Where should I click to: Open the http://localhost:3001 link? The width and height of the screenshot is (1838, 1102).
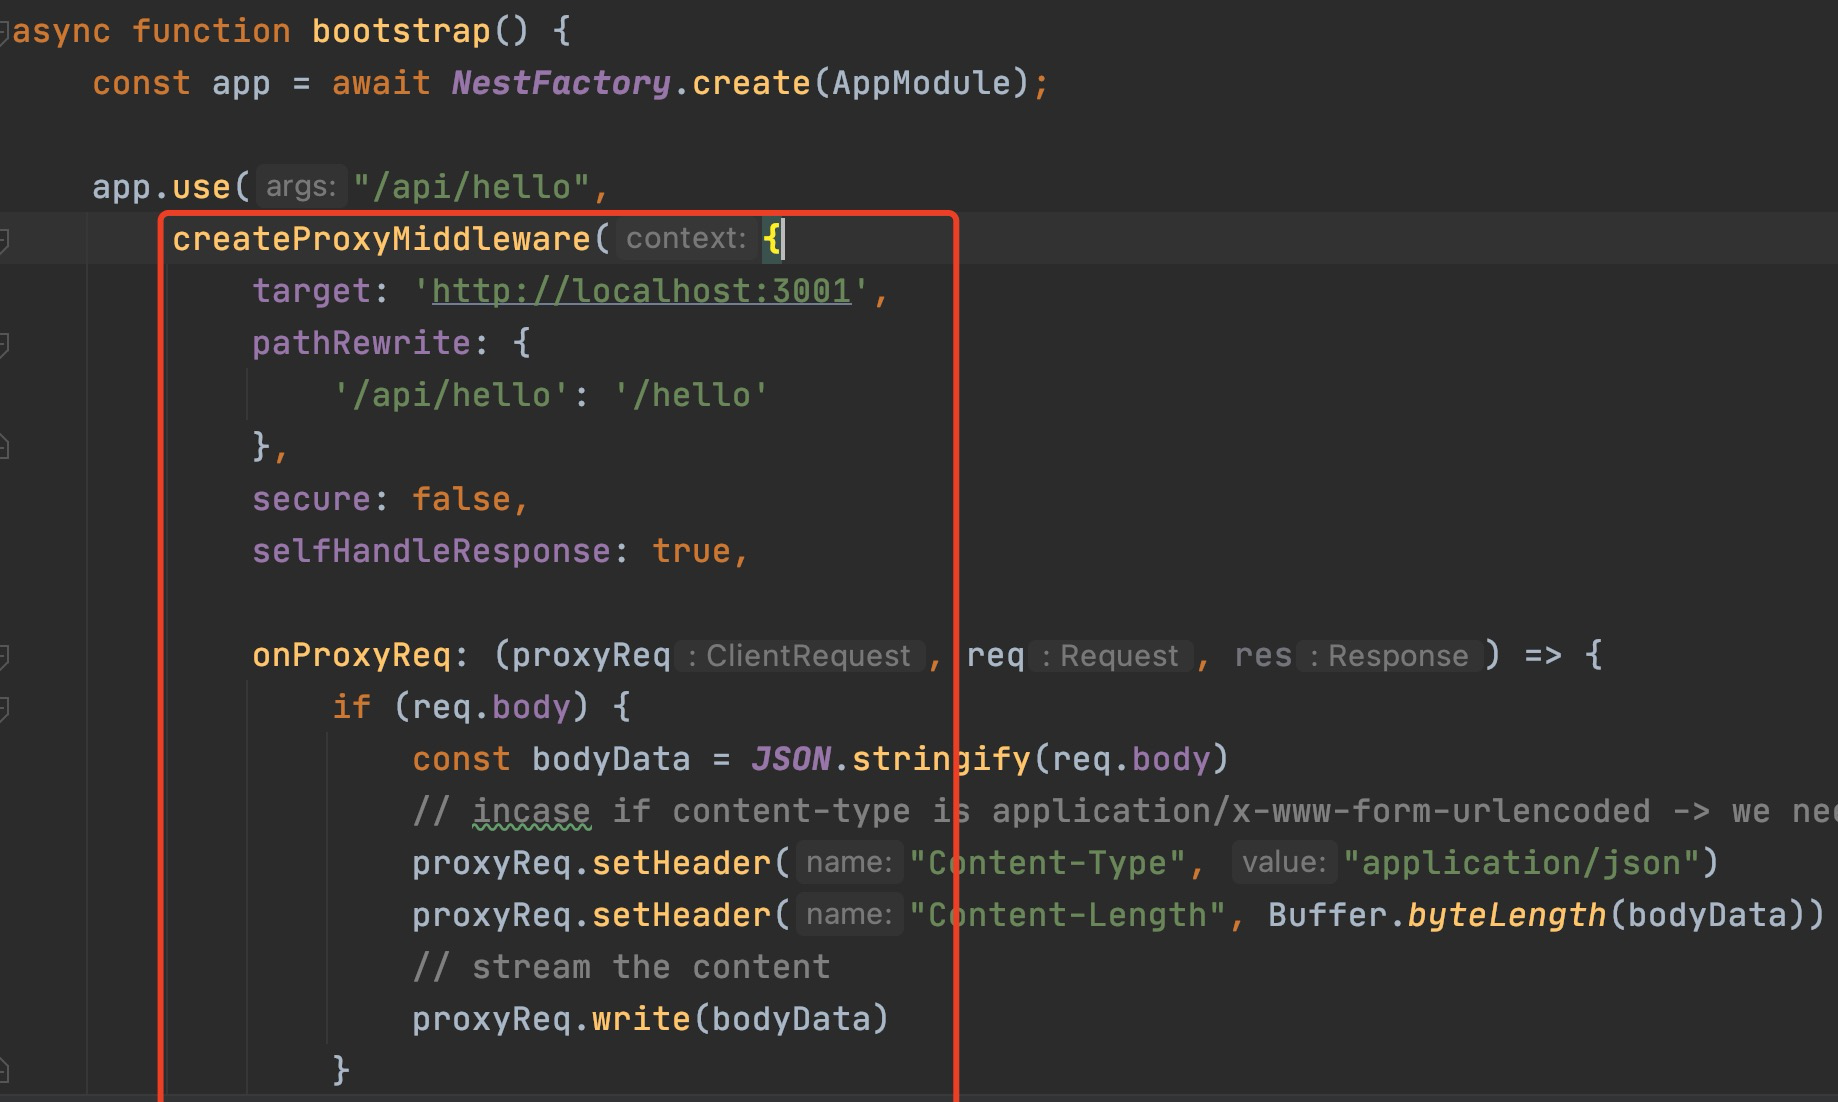click(x=641, y=291)
